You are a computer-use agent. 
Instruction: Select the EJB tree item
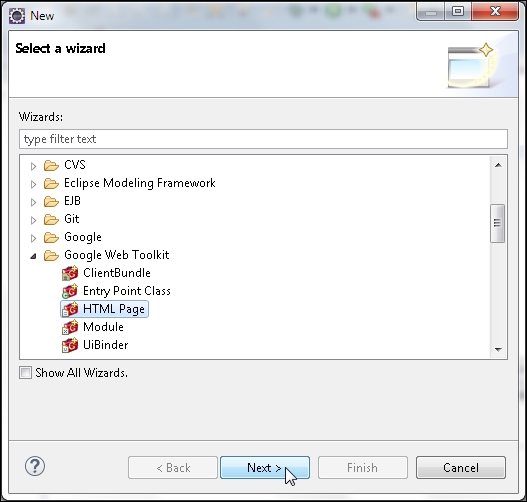pyautogui.click(x=73, y=201)
